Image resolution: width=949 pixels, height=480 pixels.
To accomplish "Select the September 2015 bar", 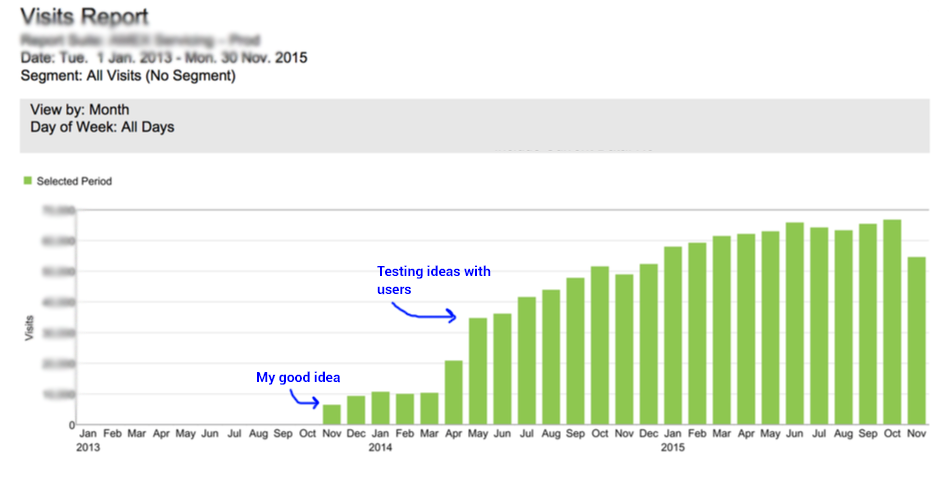I will pyautogui.click(x=868, y=324).
